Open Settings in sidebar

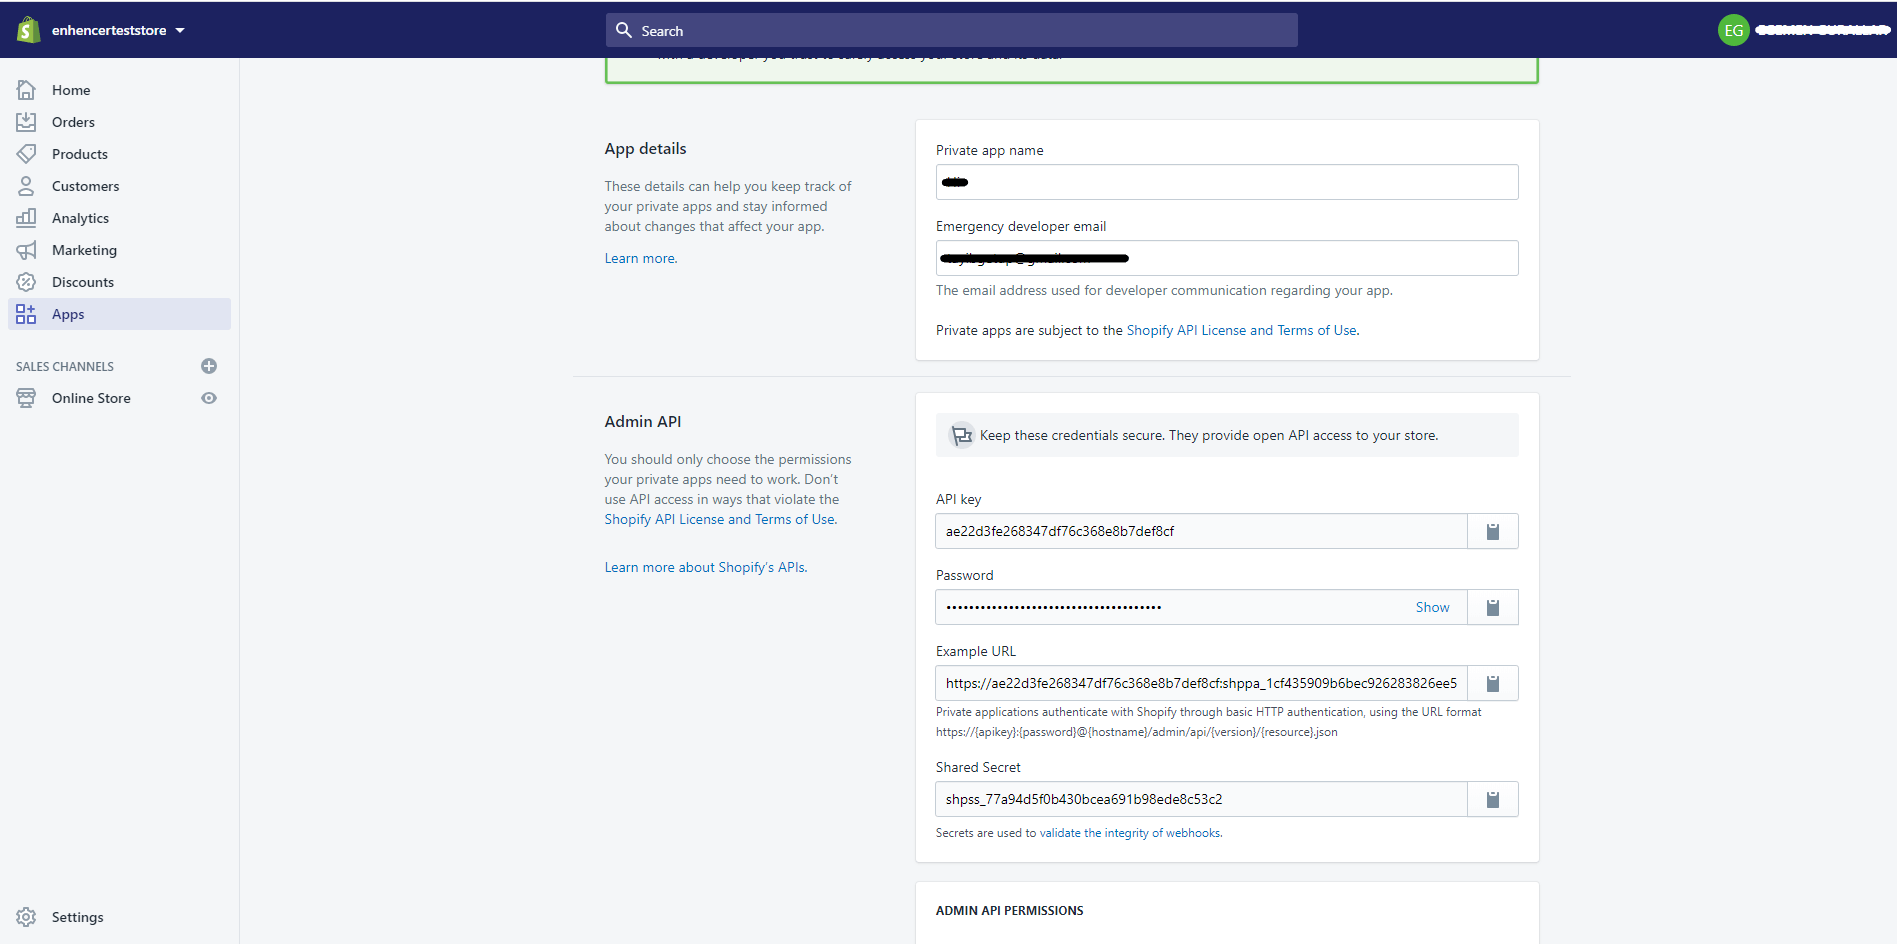point(77,917)
